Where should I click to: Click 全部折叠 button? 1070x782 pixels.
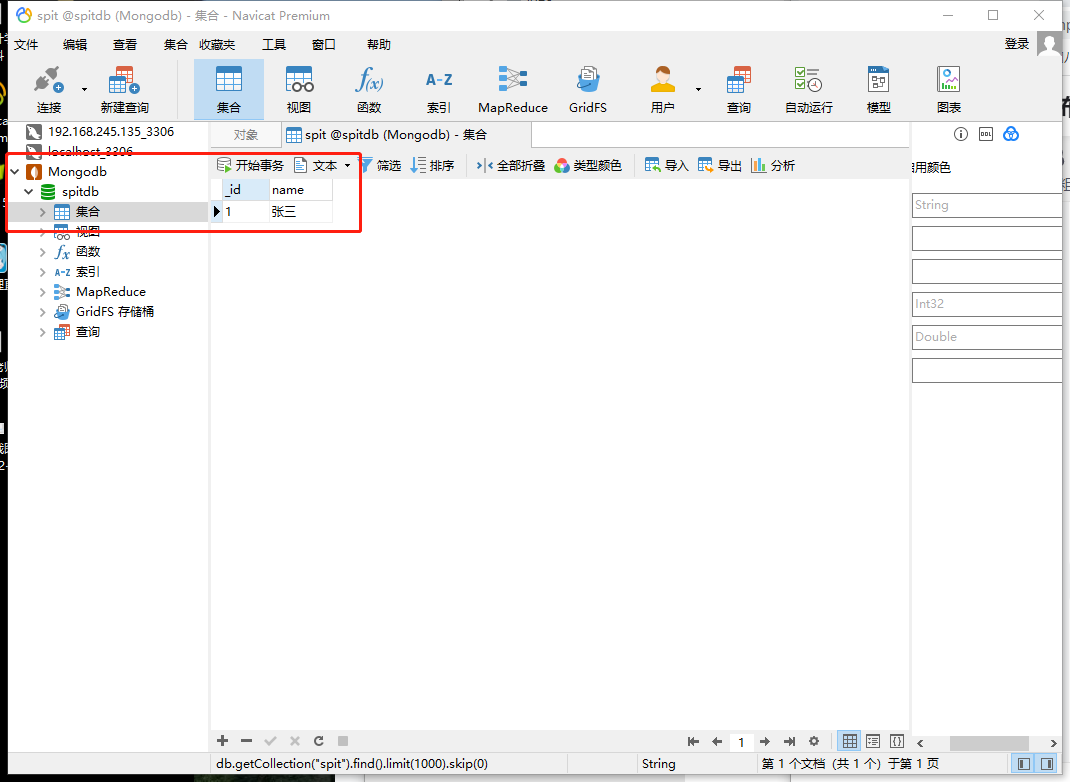pyautogui.click(x=510, y=165)
